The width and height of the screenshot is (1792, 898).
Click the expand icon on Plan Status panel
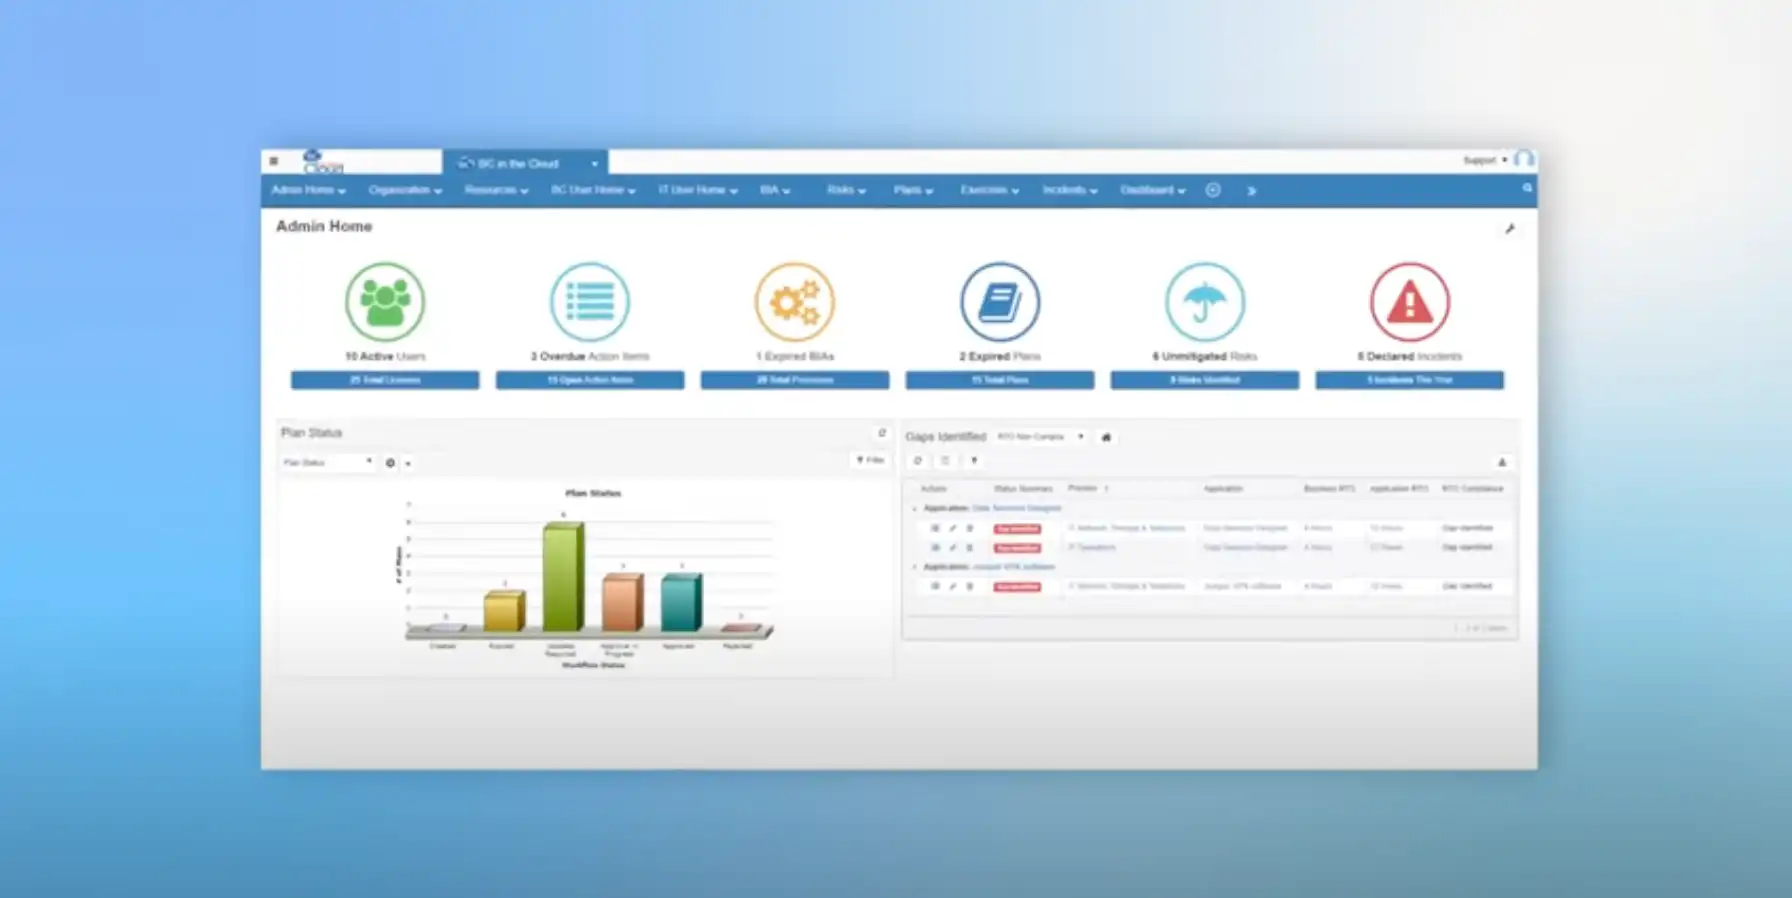point(881,433)
